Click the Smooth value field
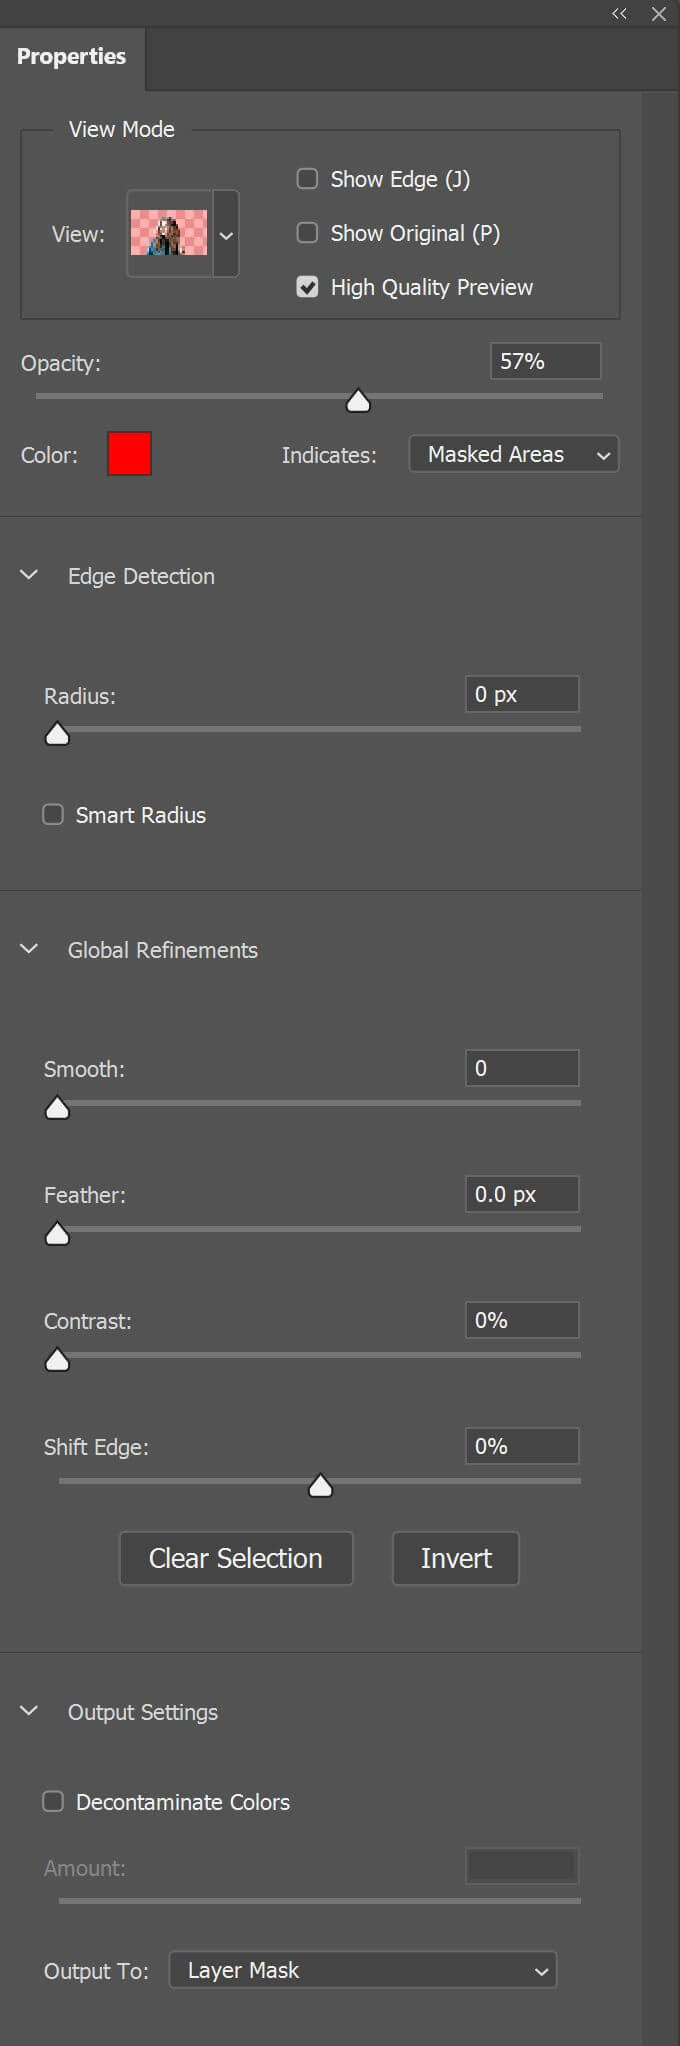The width and height of the screenshot is (680, 2046). click(522, 1068)
